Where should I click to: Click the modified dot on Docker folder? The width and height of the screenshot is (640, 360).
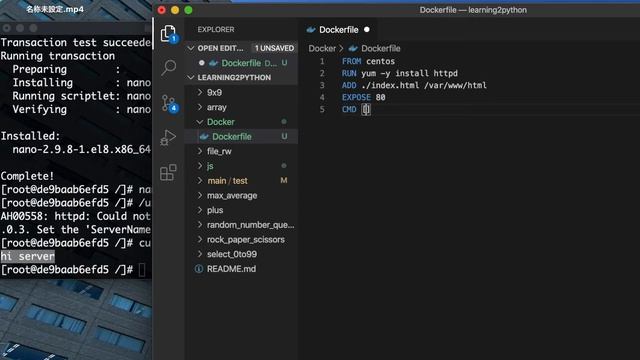[284, 122]
